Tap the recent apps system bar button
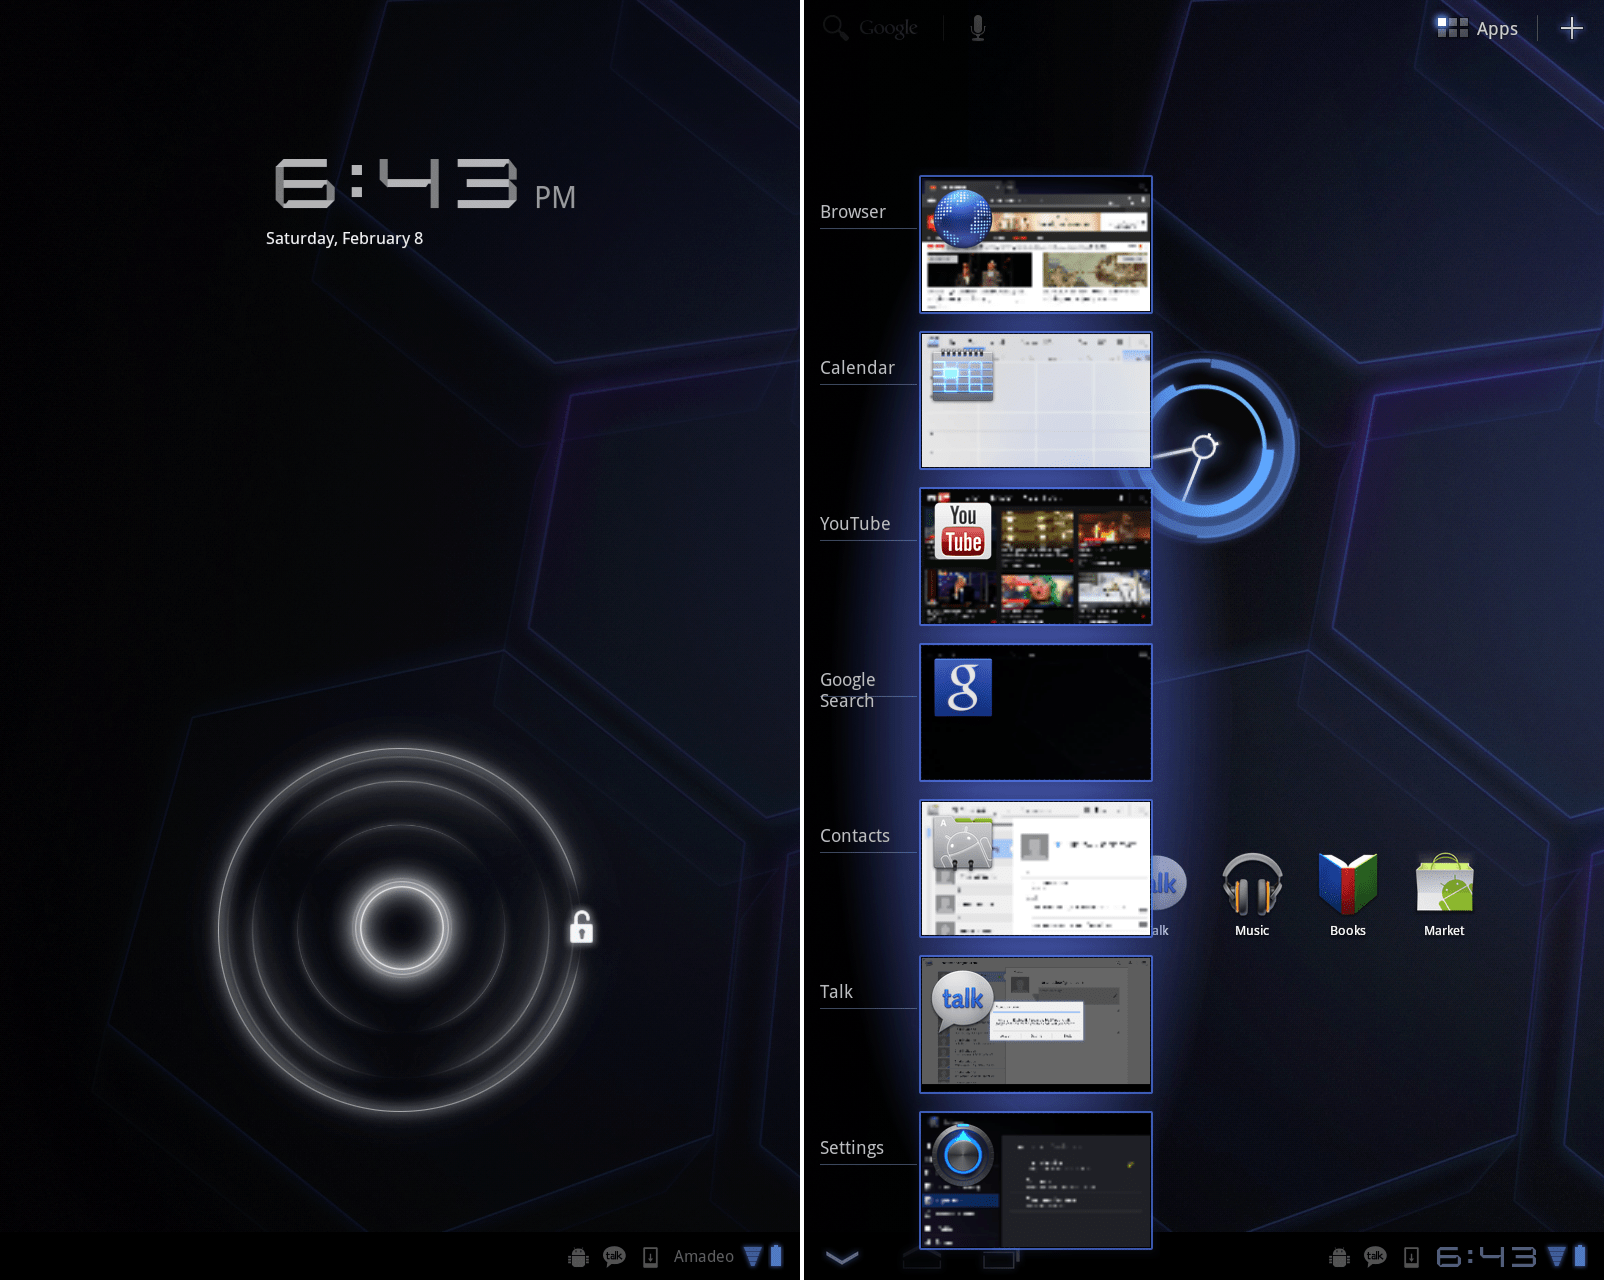Image resolution: width=1611 pixels, height=1280 pixels. click(x=999, y=1257)
